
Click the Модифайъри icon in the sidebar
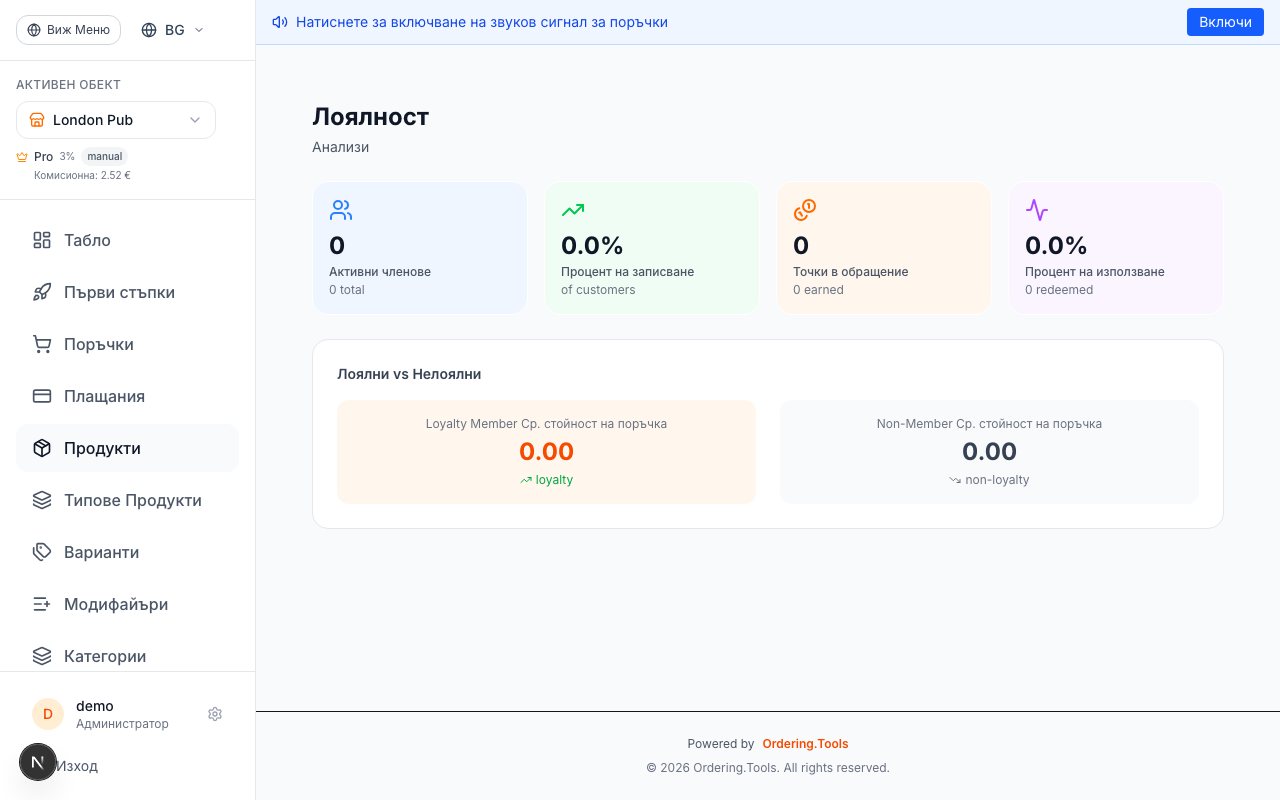click(x=41, y=604)
